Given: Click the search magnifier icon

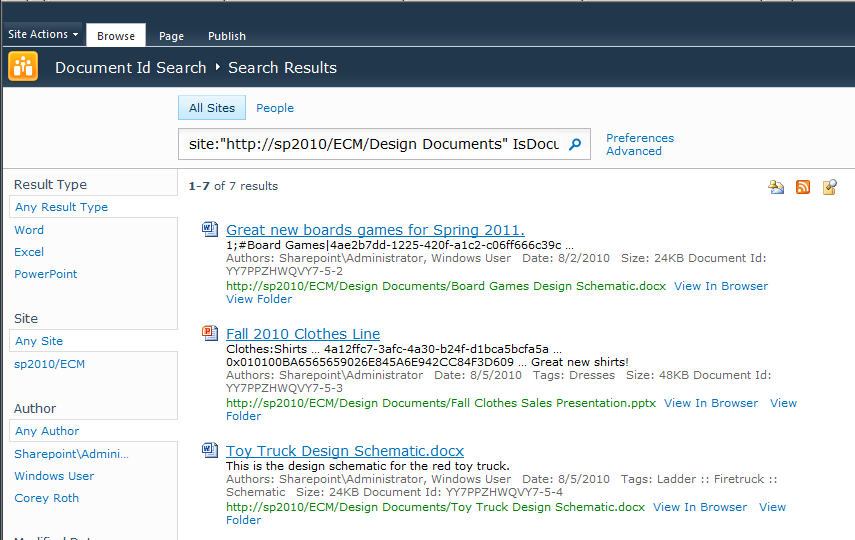Looking at the screenshot, I should [575, 144].
